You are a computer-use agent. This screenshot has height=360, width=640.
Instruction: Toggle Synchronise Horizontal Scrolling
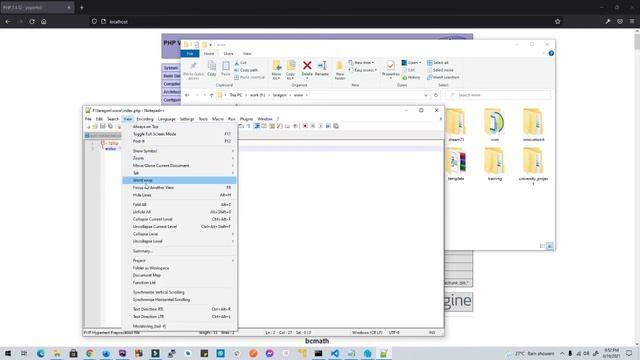coord(179,300)
